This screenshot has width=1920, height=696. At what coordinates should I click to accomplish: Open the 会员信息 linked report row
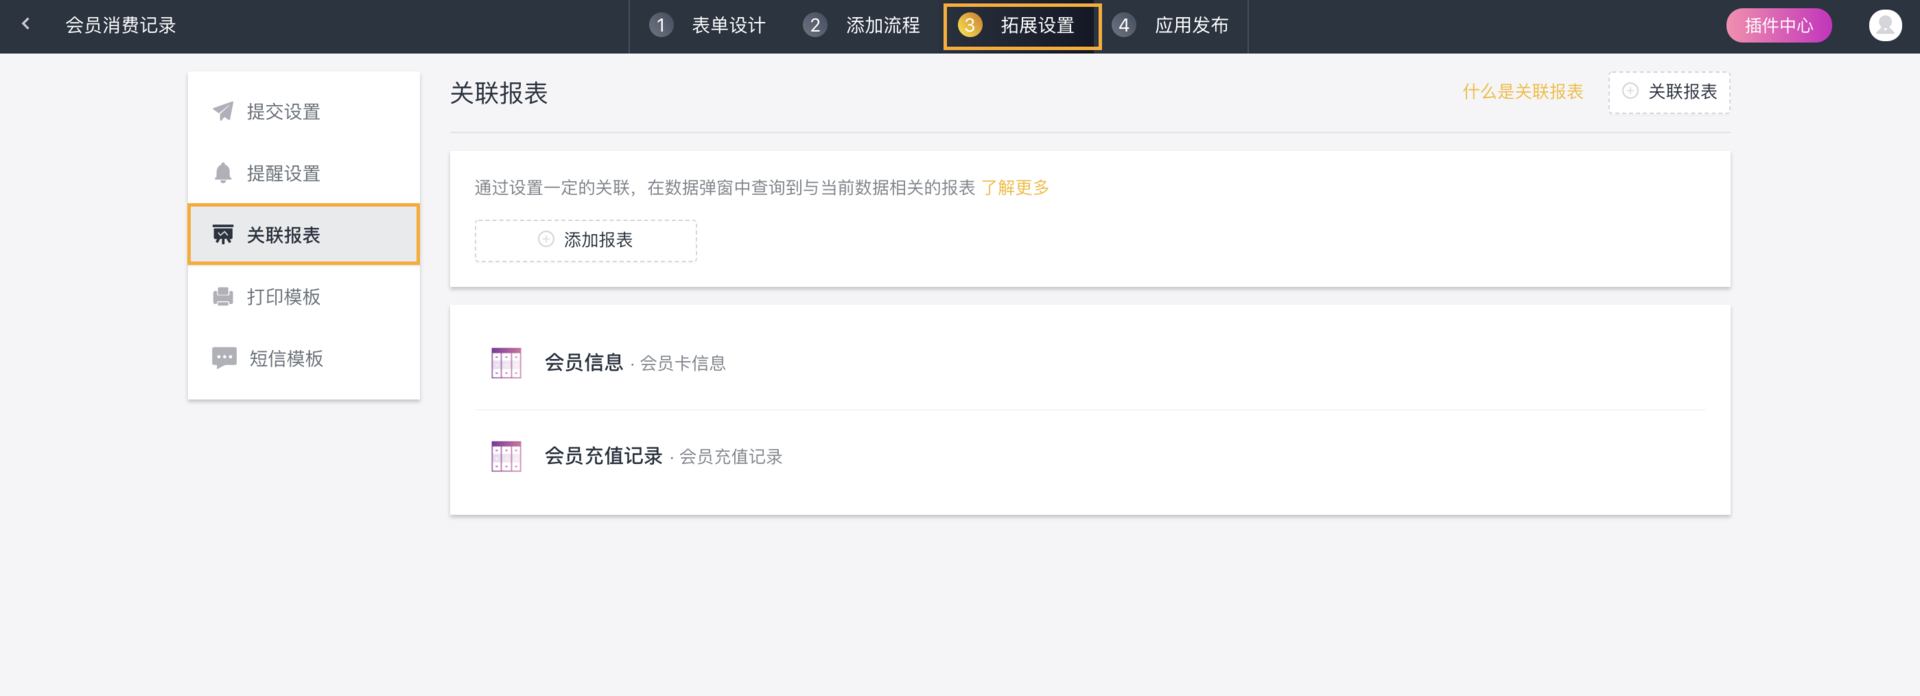[x=584, y=363]
